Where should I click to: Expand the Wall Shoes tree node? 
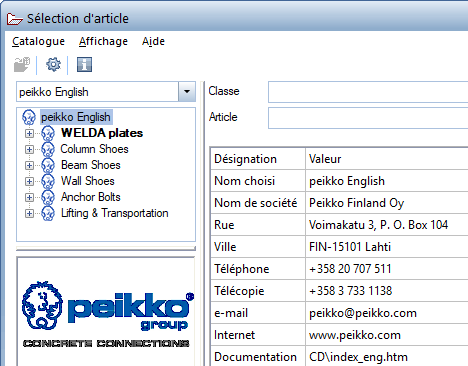tap(29, 181)
